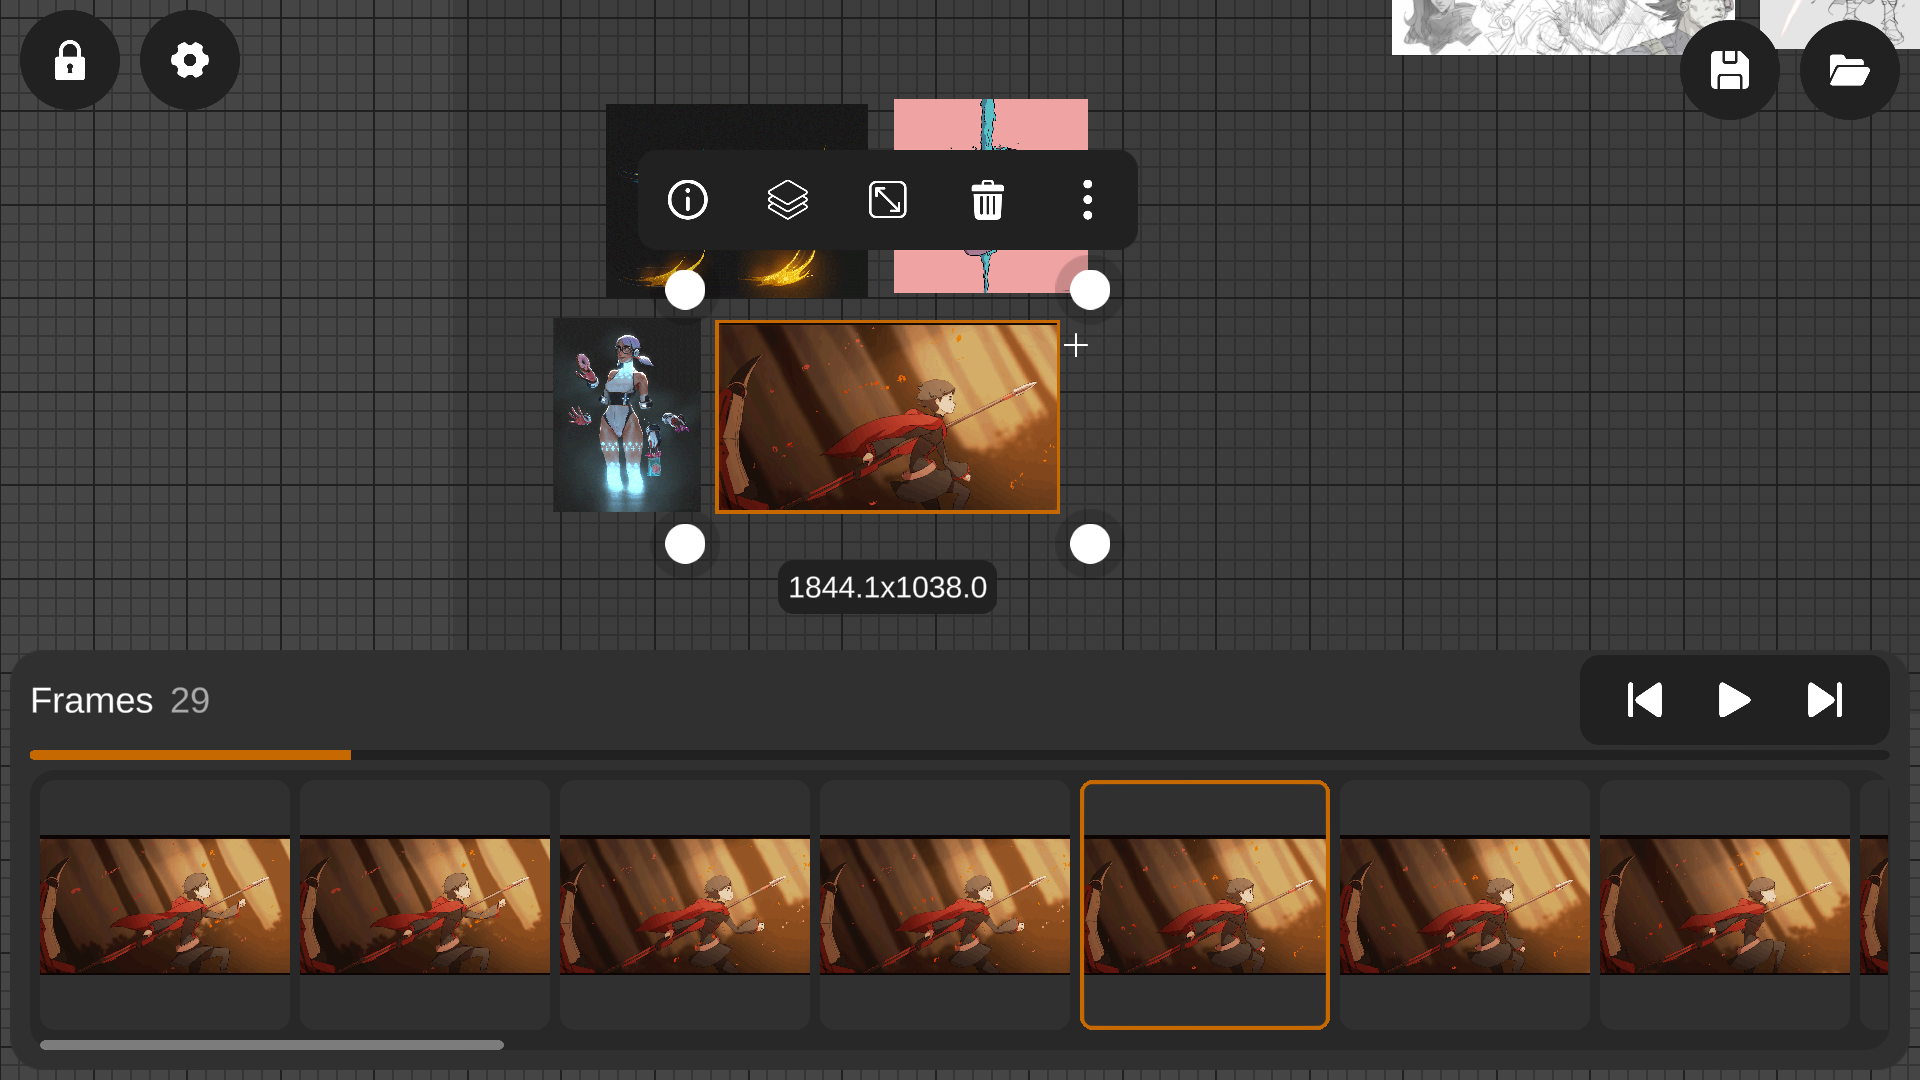Viewport: 1920px width, 1080px height.
Task: Select the third frame thumbnail
Action: pos(685,905)
